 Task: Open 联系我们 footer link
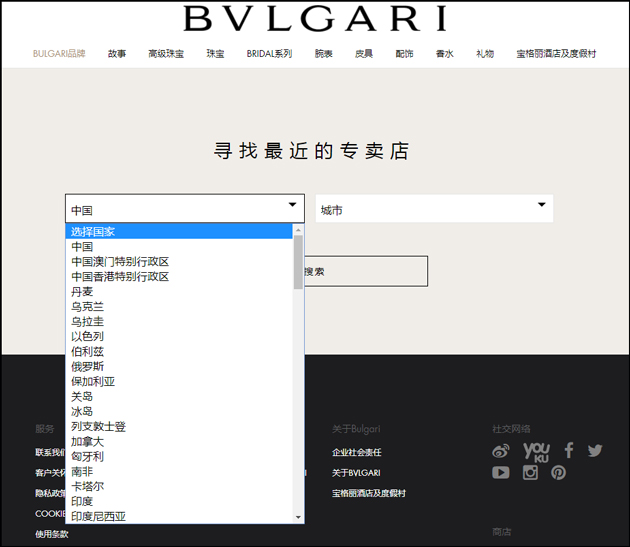point(50,452)
